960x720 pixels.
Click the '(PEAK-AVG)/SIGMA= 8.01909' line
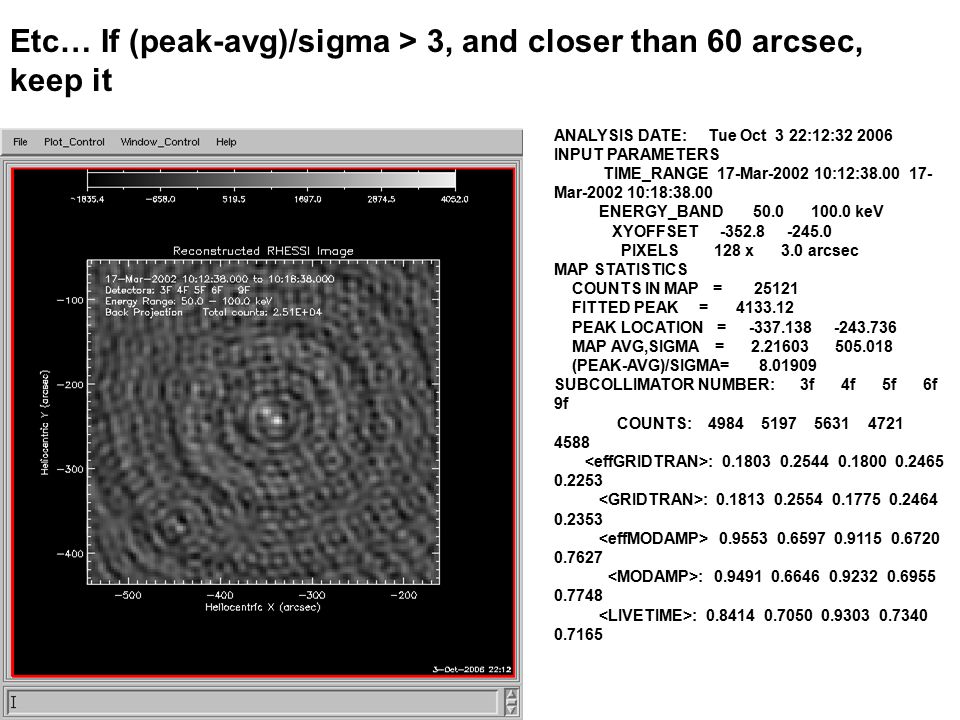[x=694, y=366]
